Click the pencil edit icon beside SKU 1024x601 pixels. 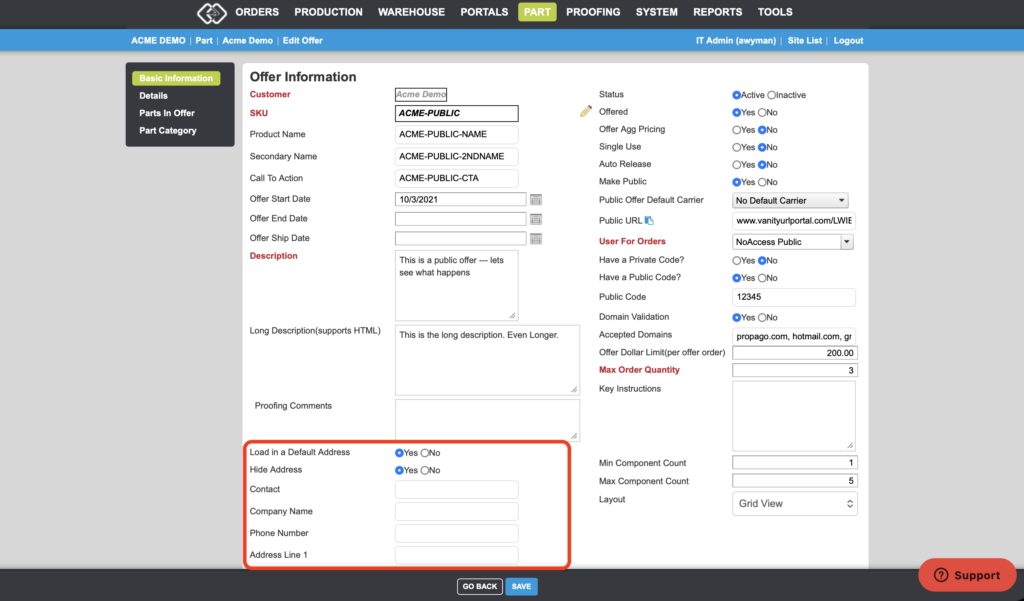click(586, 112)
